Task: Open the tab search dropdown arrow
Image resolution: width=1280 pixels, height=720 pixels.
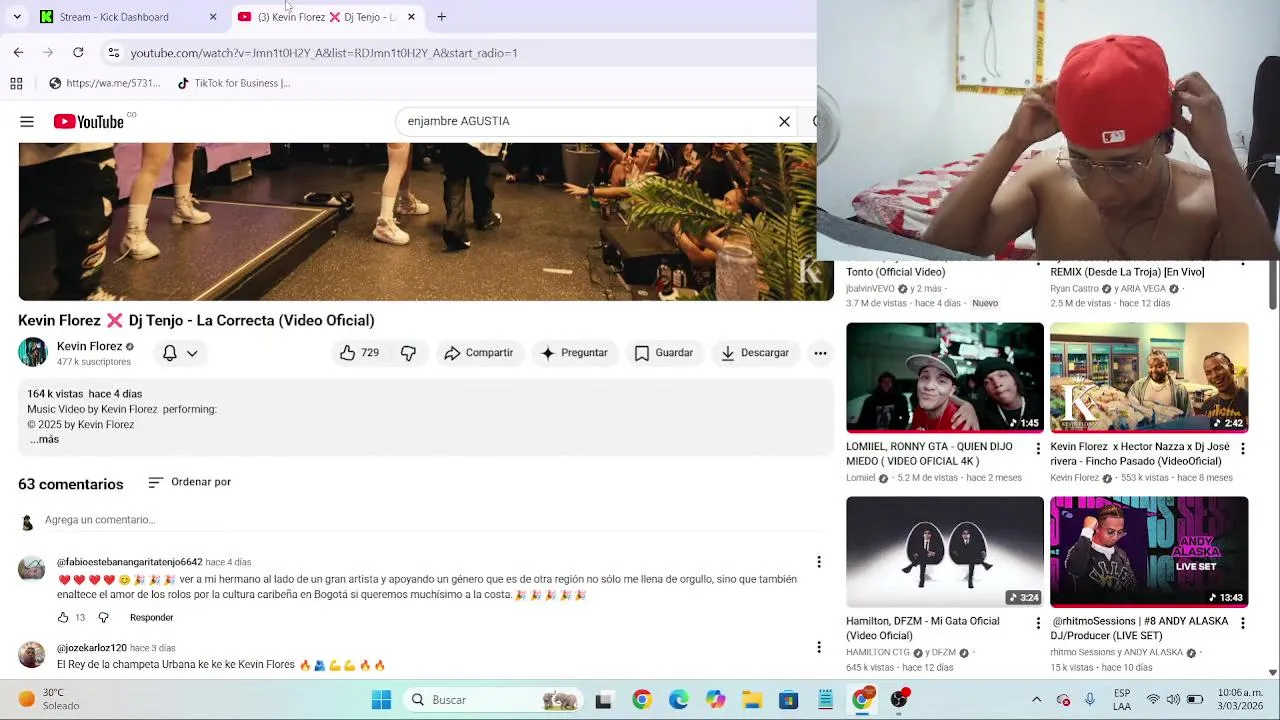Action: 17,17
